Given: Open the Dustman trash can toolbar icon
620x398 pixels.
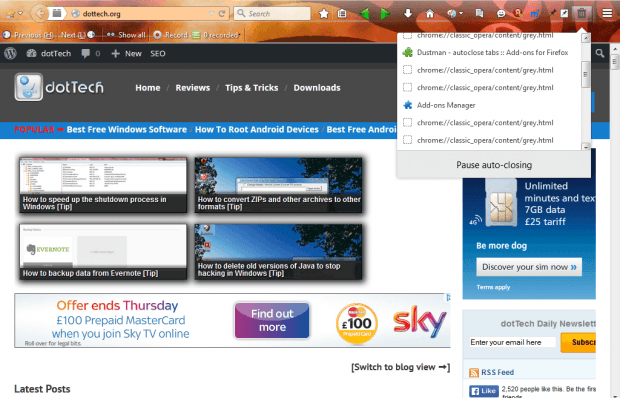Looking at the screenshot, I should [582, 13].
